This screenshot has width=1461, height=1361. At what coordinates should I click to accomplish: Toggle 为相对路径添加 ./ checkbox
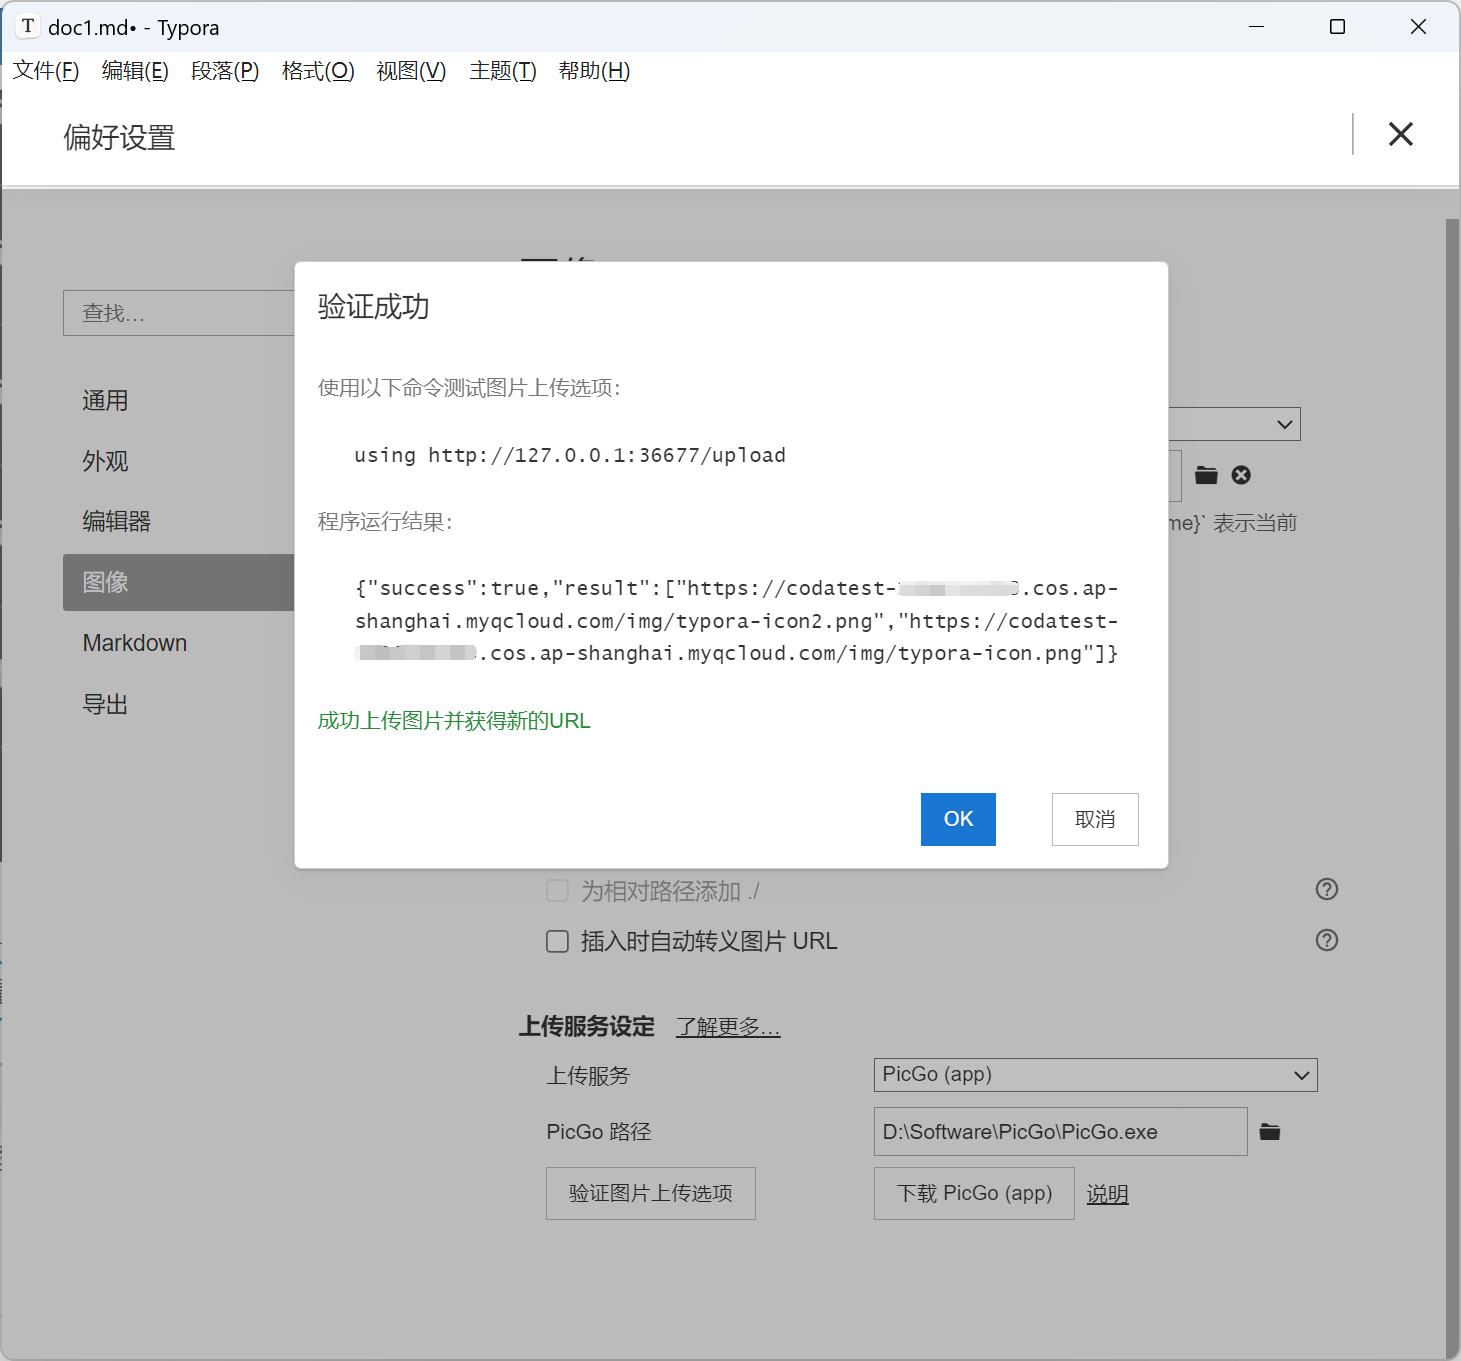click(557, 890)
